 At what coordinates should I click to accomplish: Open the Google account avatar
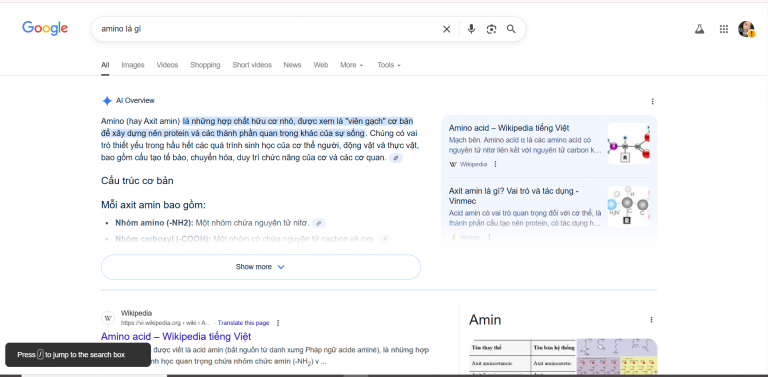click(746, 29)
